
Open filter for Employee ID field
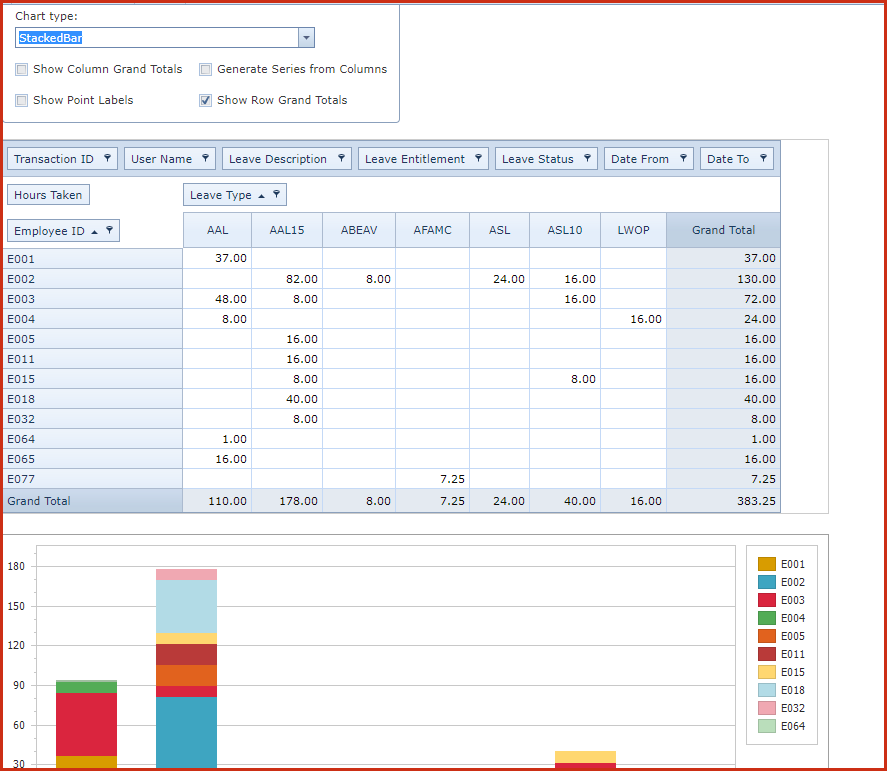click(x=109, y=230)
